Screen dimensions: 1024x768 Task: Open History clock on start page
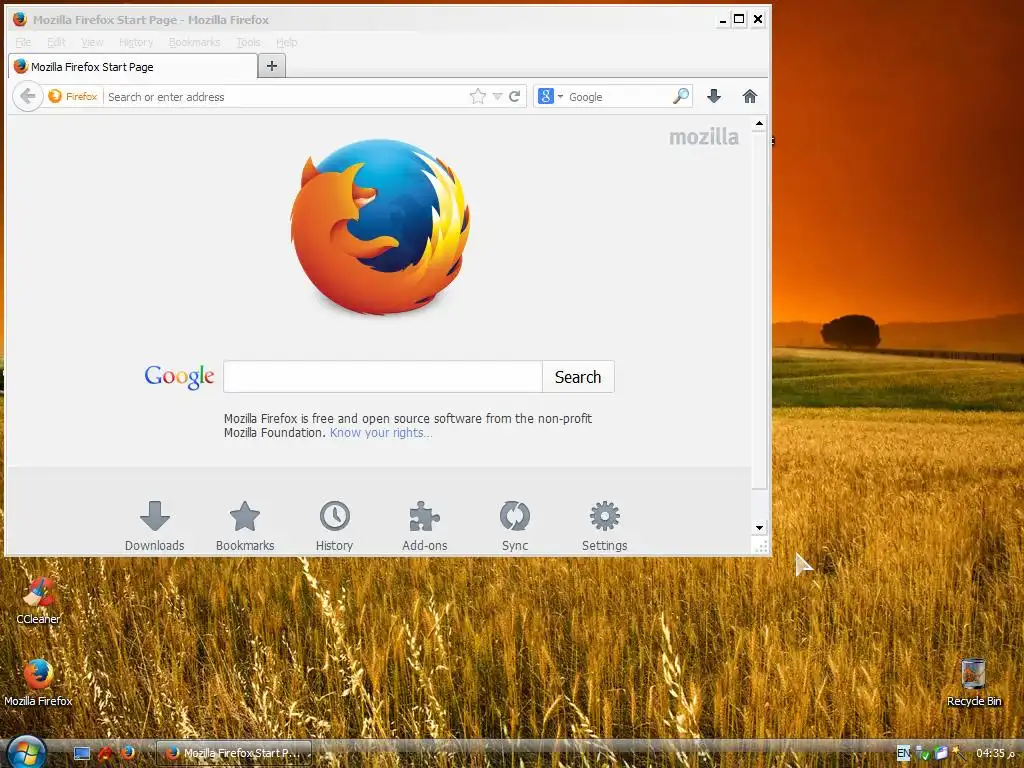tap(334, 526)
